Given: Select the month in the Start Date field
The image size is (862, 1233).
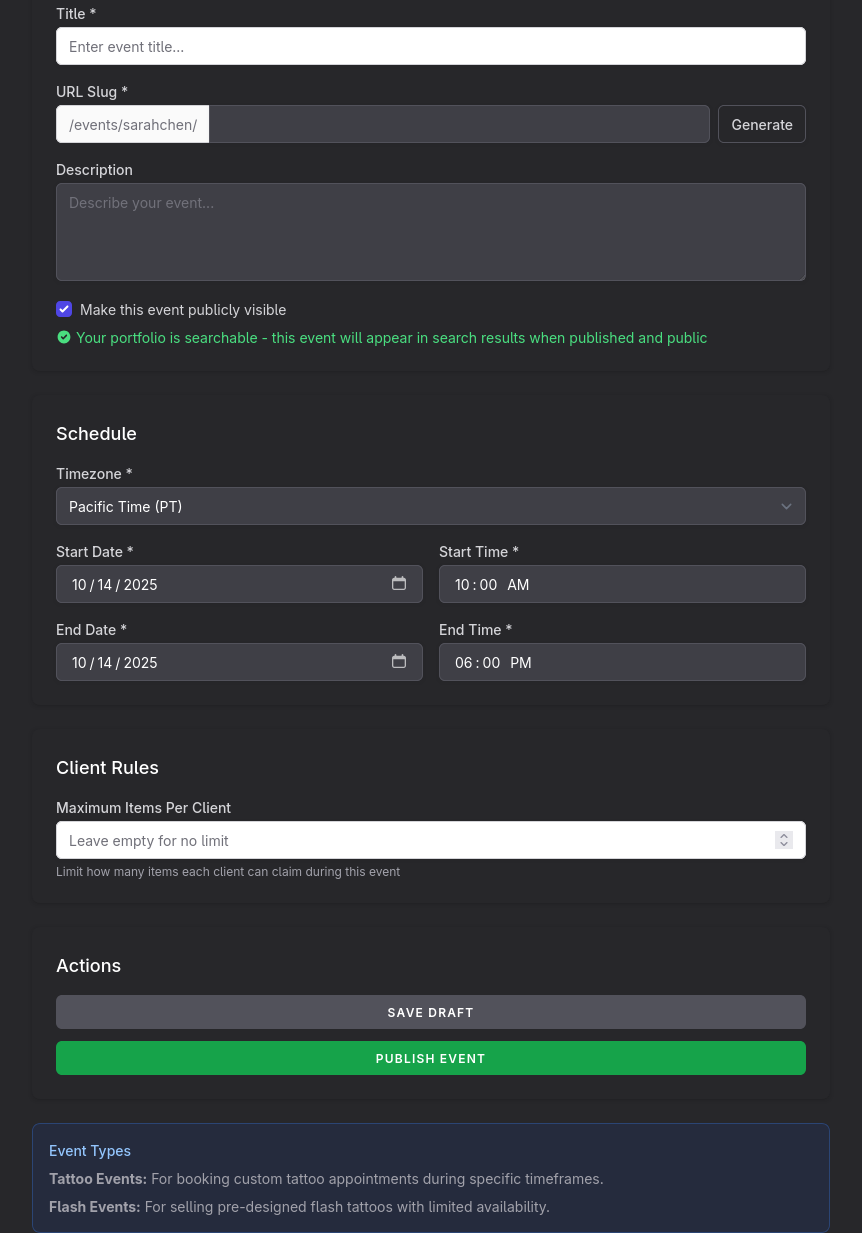Looking at the screenshot, I should [x=79, y=585].
